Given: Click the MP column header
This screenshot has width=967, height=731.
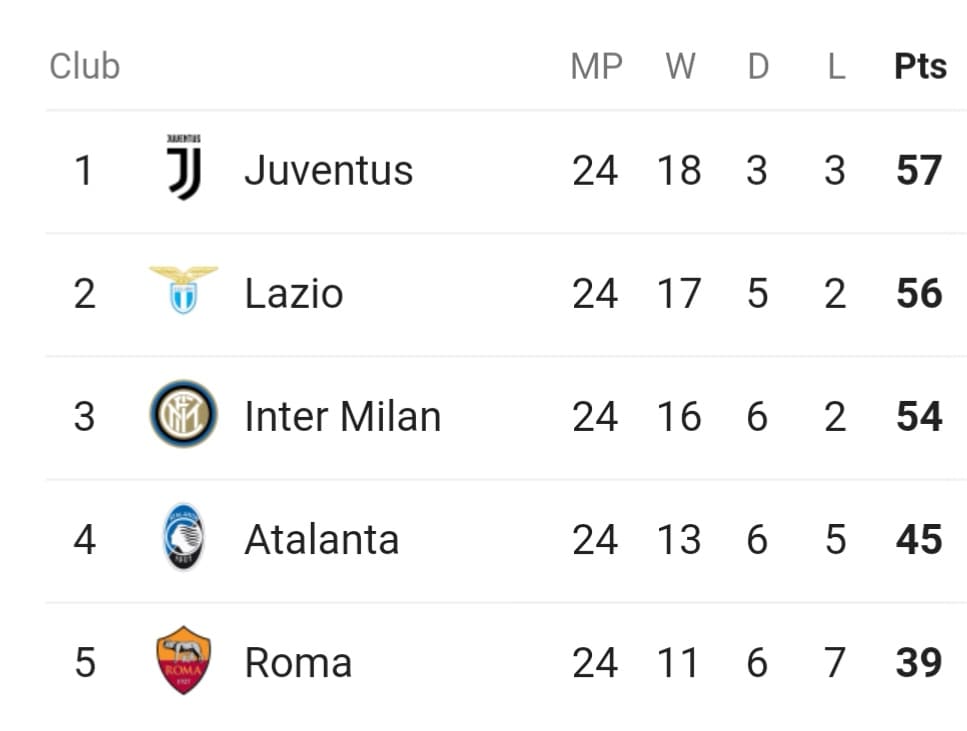Looking at the screenshot, I should point(596,66).
